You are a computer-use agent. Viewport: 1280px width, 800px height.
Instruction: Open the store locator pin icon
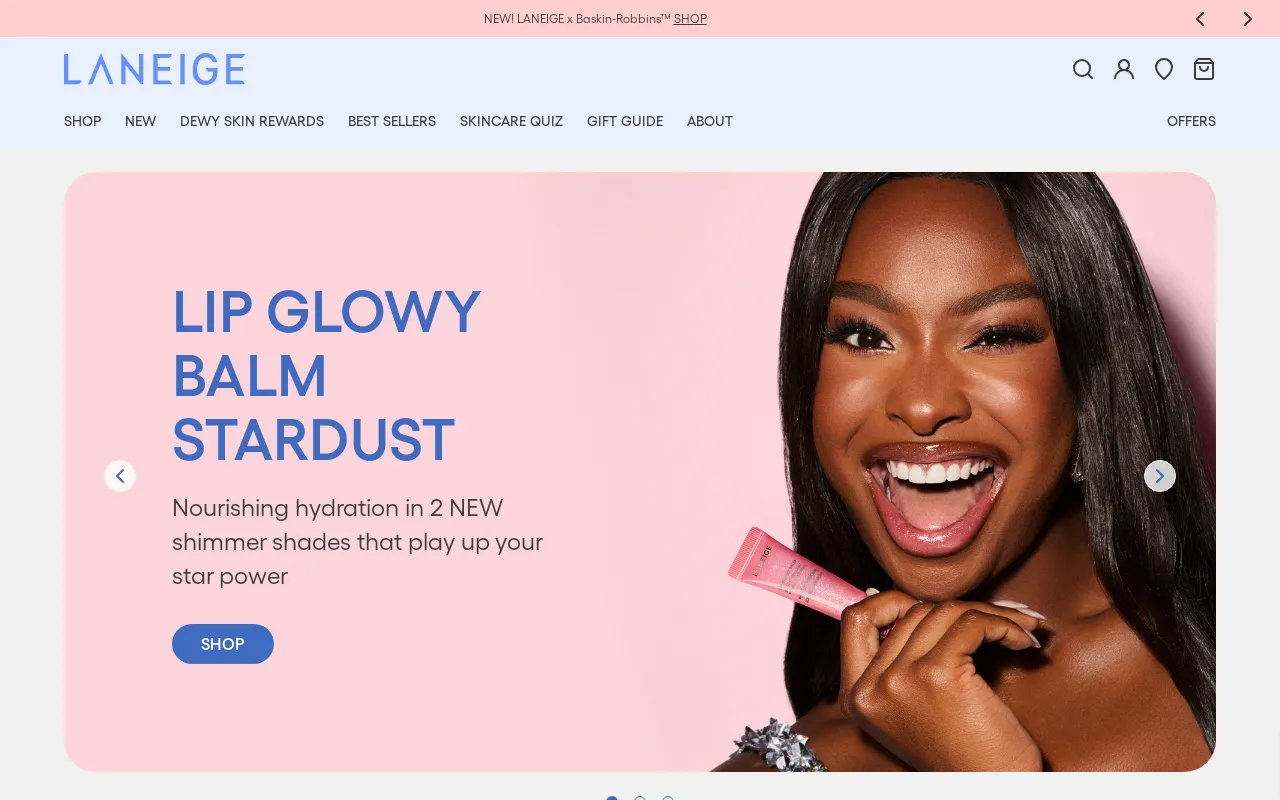pos(1164,69)
